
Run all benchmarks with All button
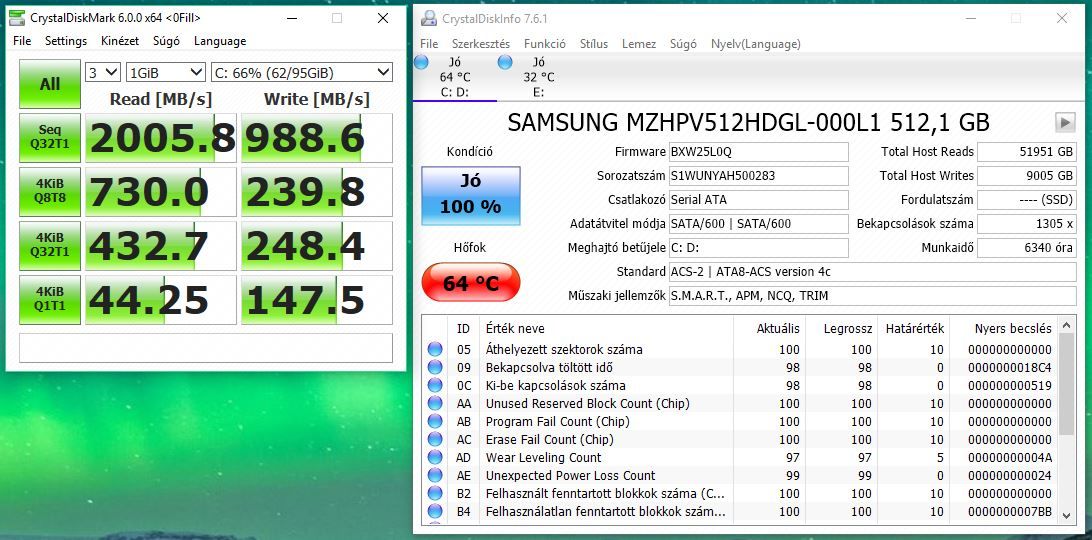point(49,84)
